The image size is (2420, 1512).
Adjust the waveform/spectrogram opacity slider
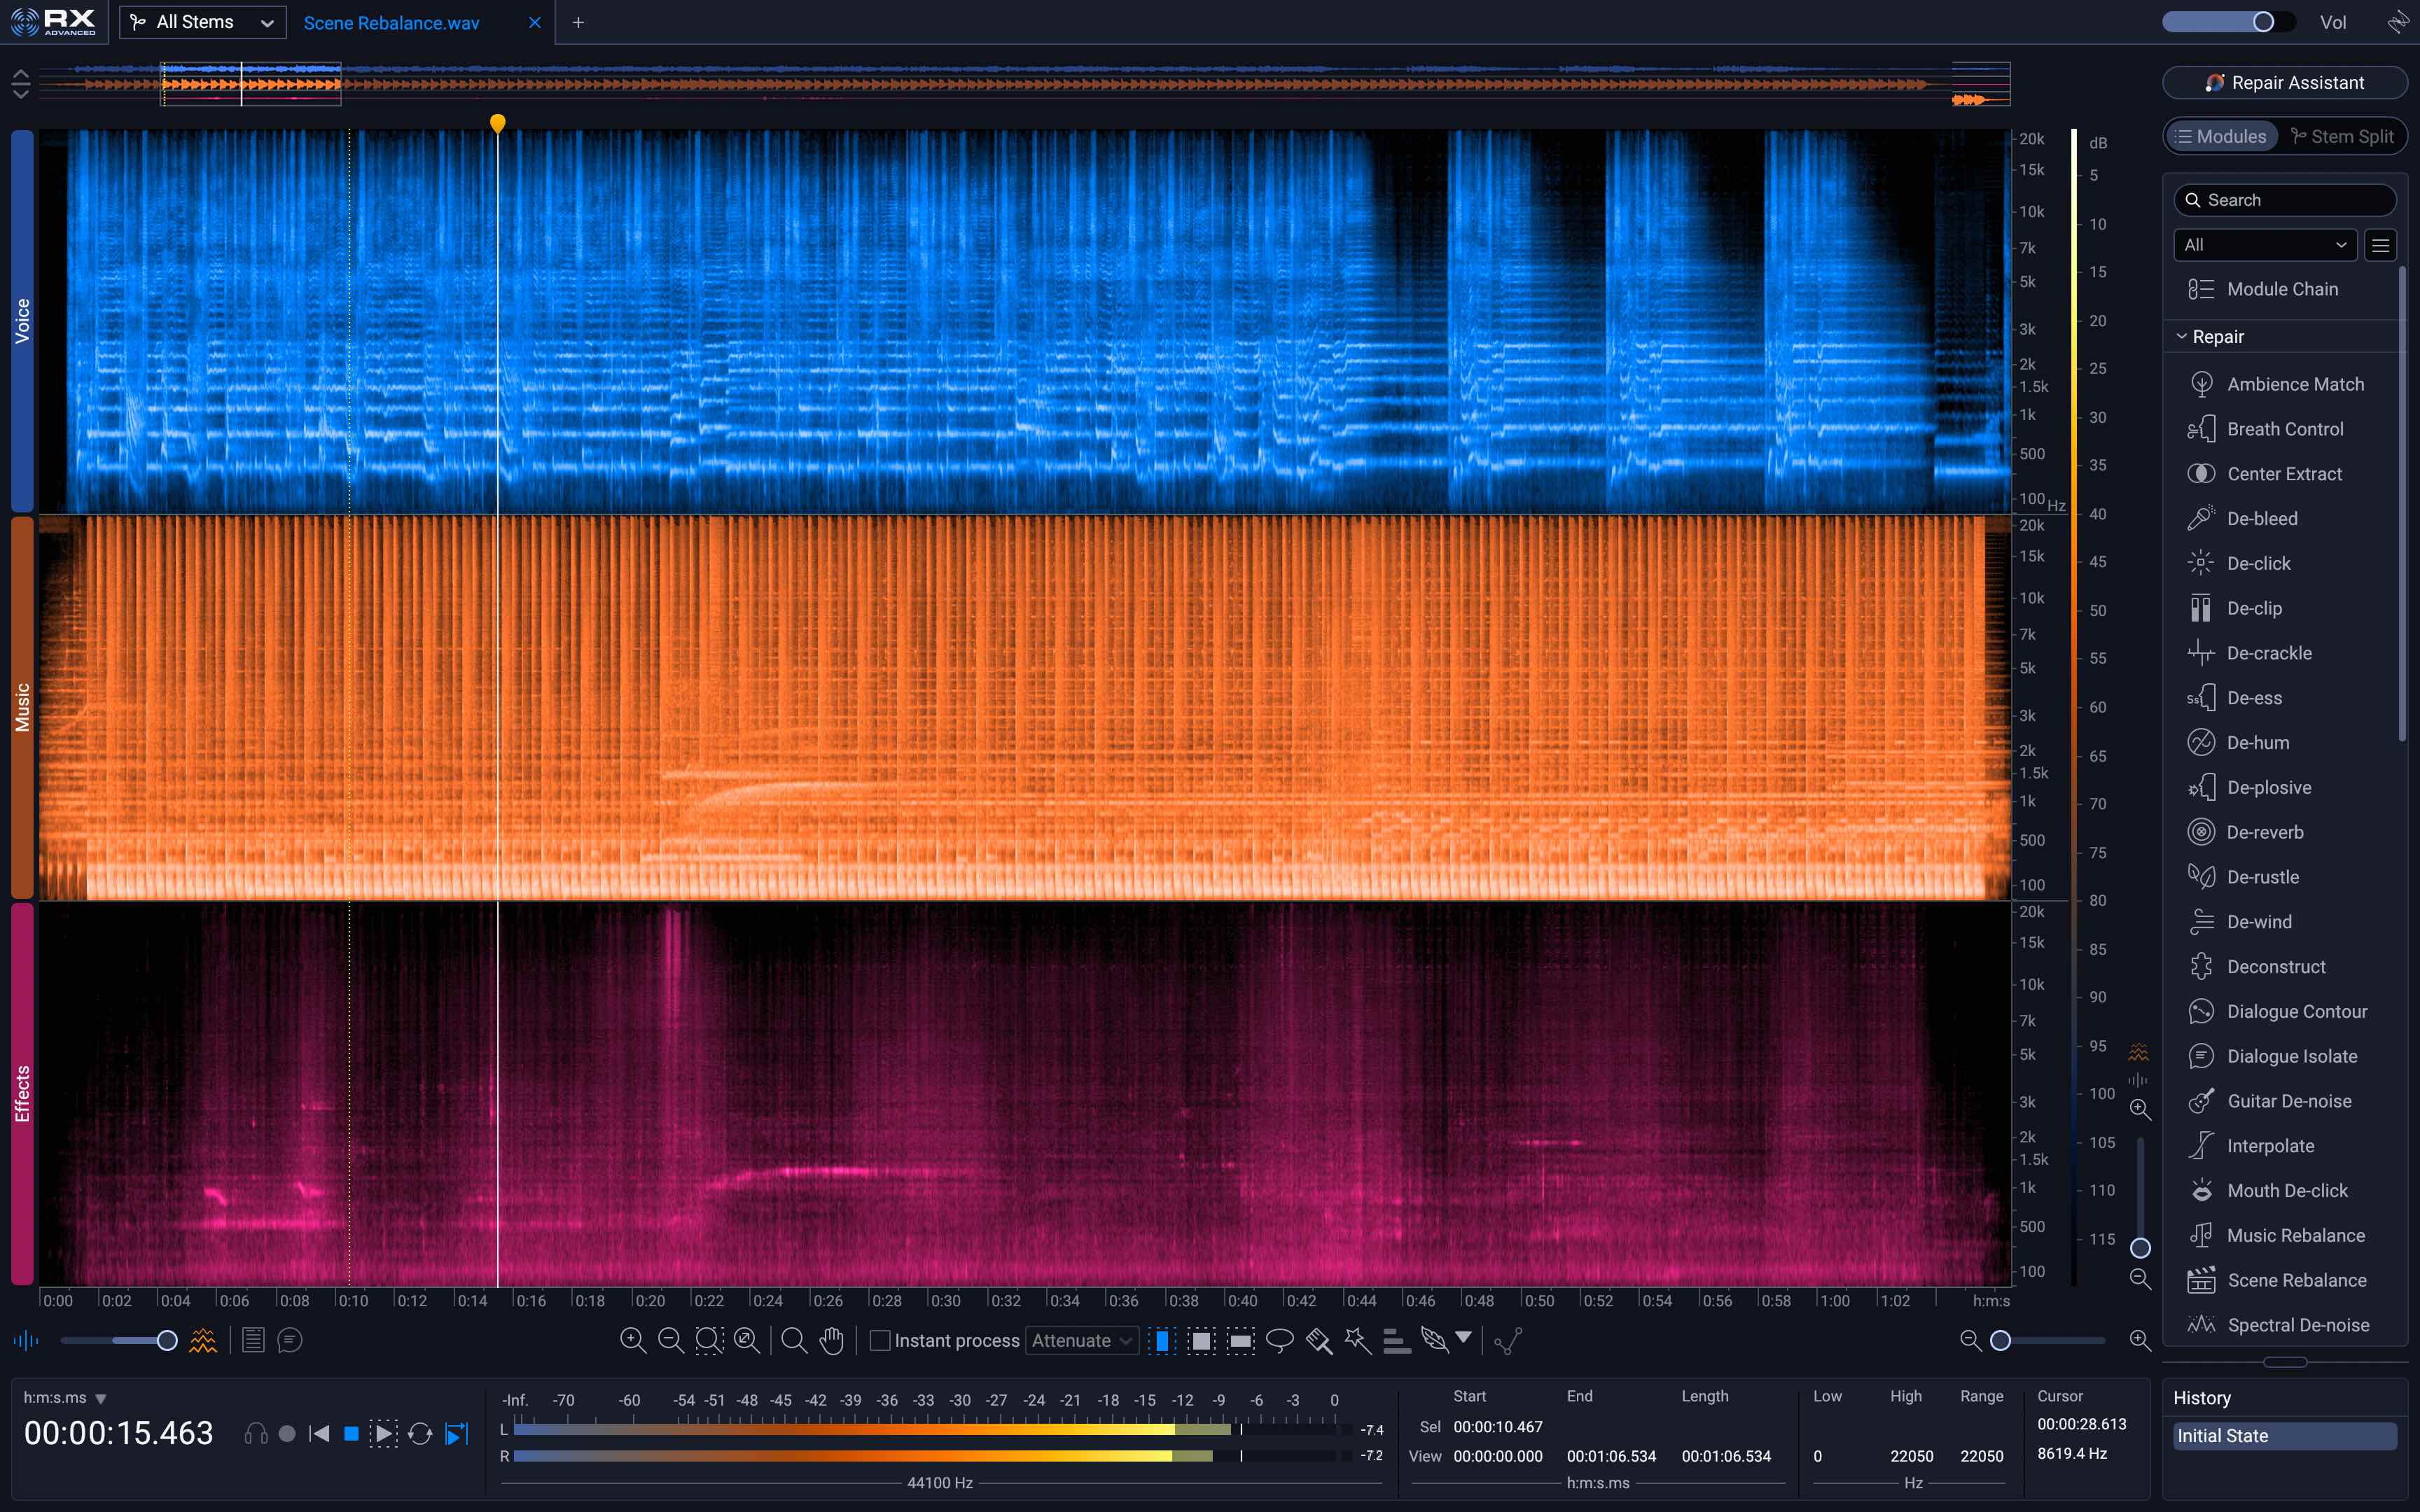(167, 1340)
